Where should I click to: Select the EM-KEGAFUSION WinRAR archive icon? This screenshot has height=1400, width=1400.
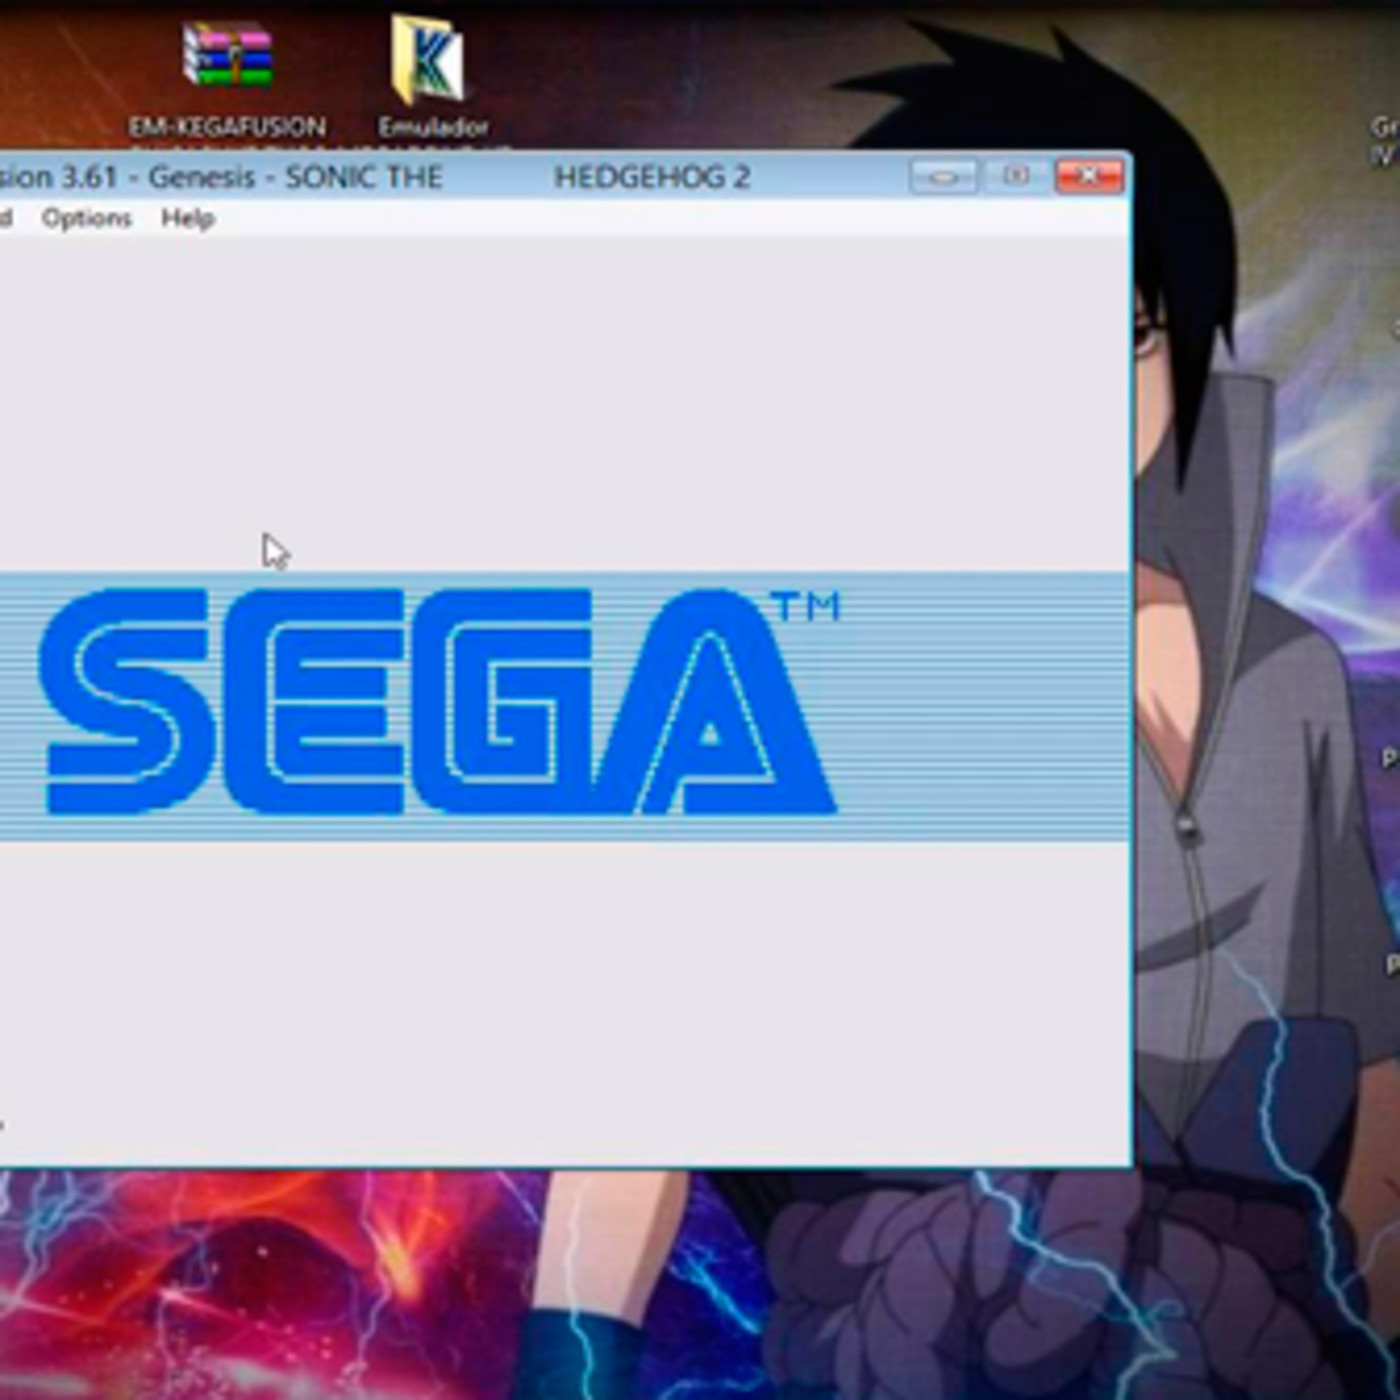coord(227,54)
